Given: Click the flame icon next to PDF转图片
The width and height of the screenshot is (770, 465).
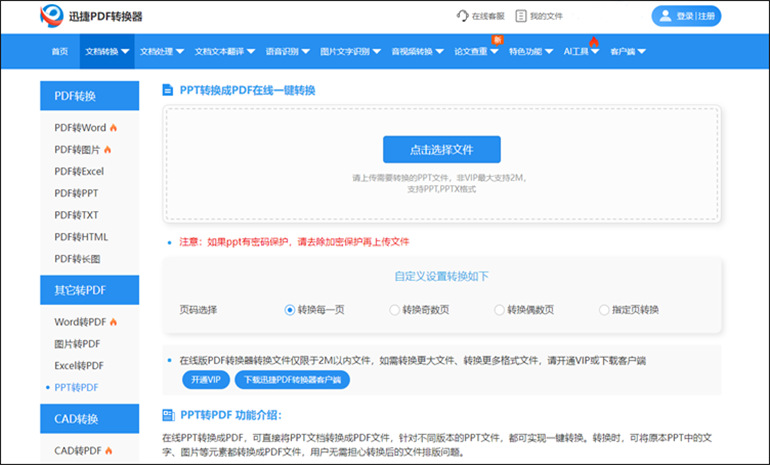Looking at the screenshot, I should point(108,149).
